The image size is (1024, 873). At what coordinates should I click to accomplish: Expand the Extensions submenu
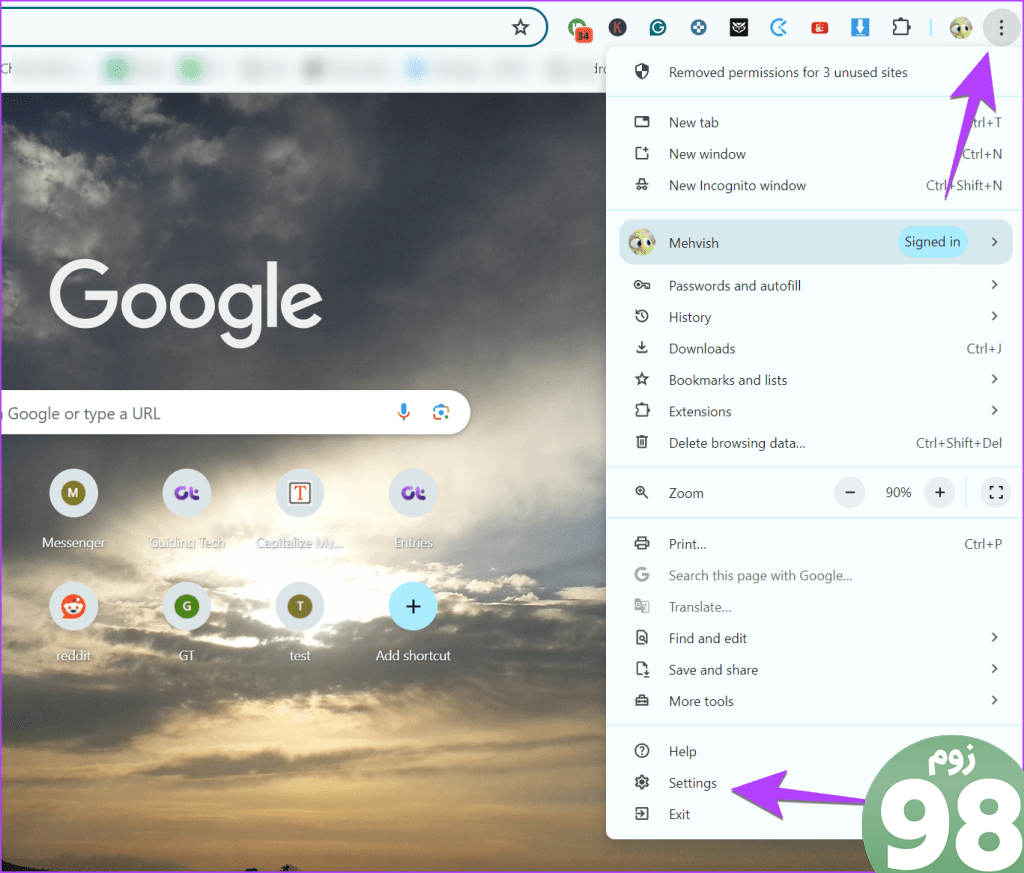[x=814, y=411]
